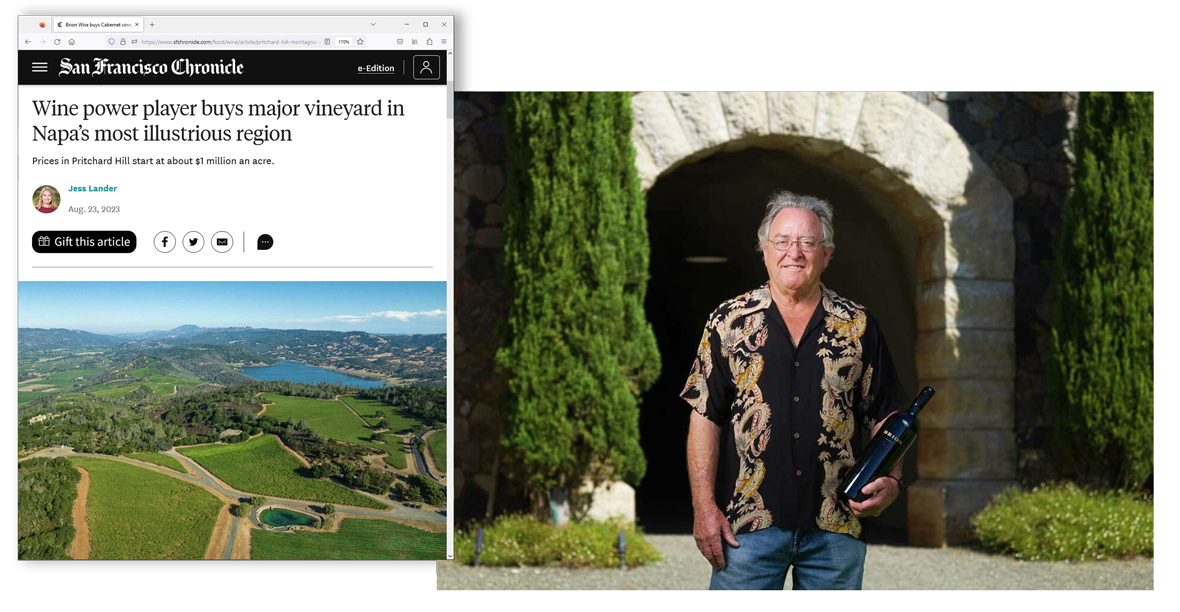The width and height of the screenshot is (1180, 612).
Task: Expand the list all tabs chevron
Action: coord(373,25)
